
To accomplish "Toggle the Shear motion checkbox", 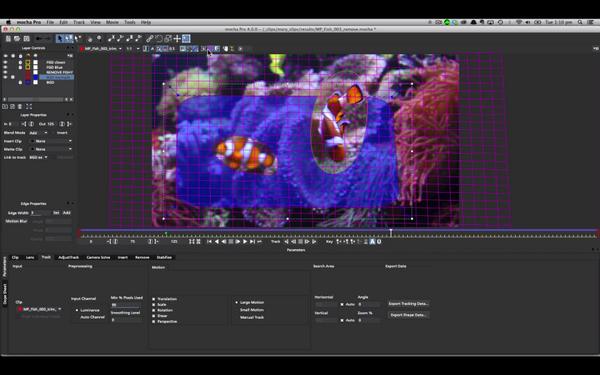I will pyautogui.click(x=154, y=316).
